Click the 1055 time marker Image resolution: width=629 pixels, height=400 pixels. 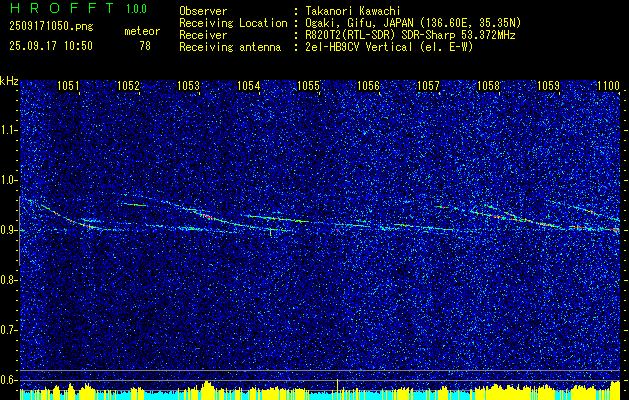coord(308,85)
